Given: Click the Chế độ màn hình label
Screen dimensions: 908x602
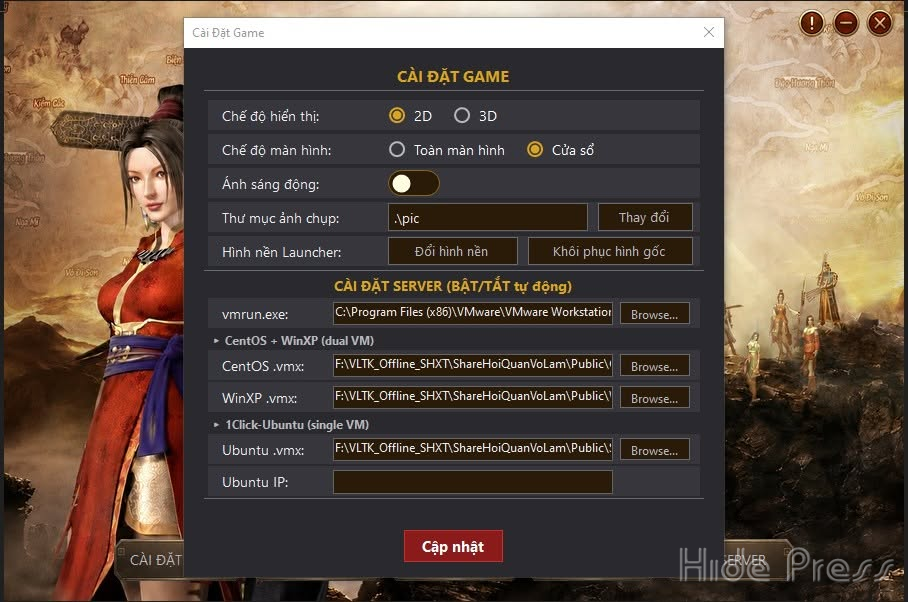Looking at the screenshot, I should [x=277, y=150].
